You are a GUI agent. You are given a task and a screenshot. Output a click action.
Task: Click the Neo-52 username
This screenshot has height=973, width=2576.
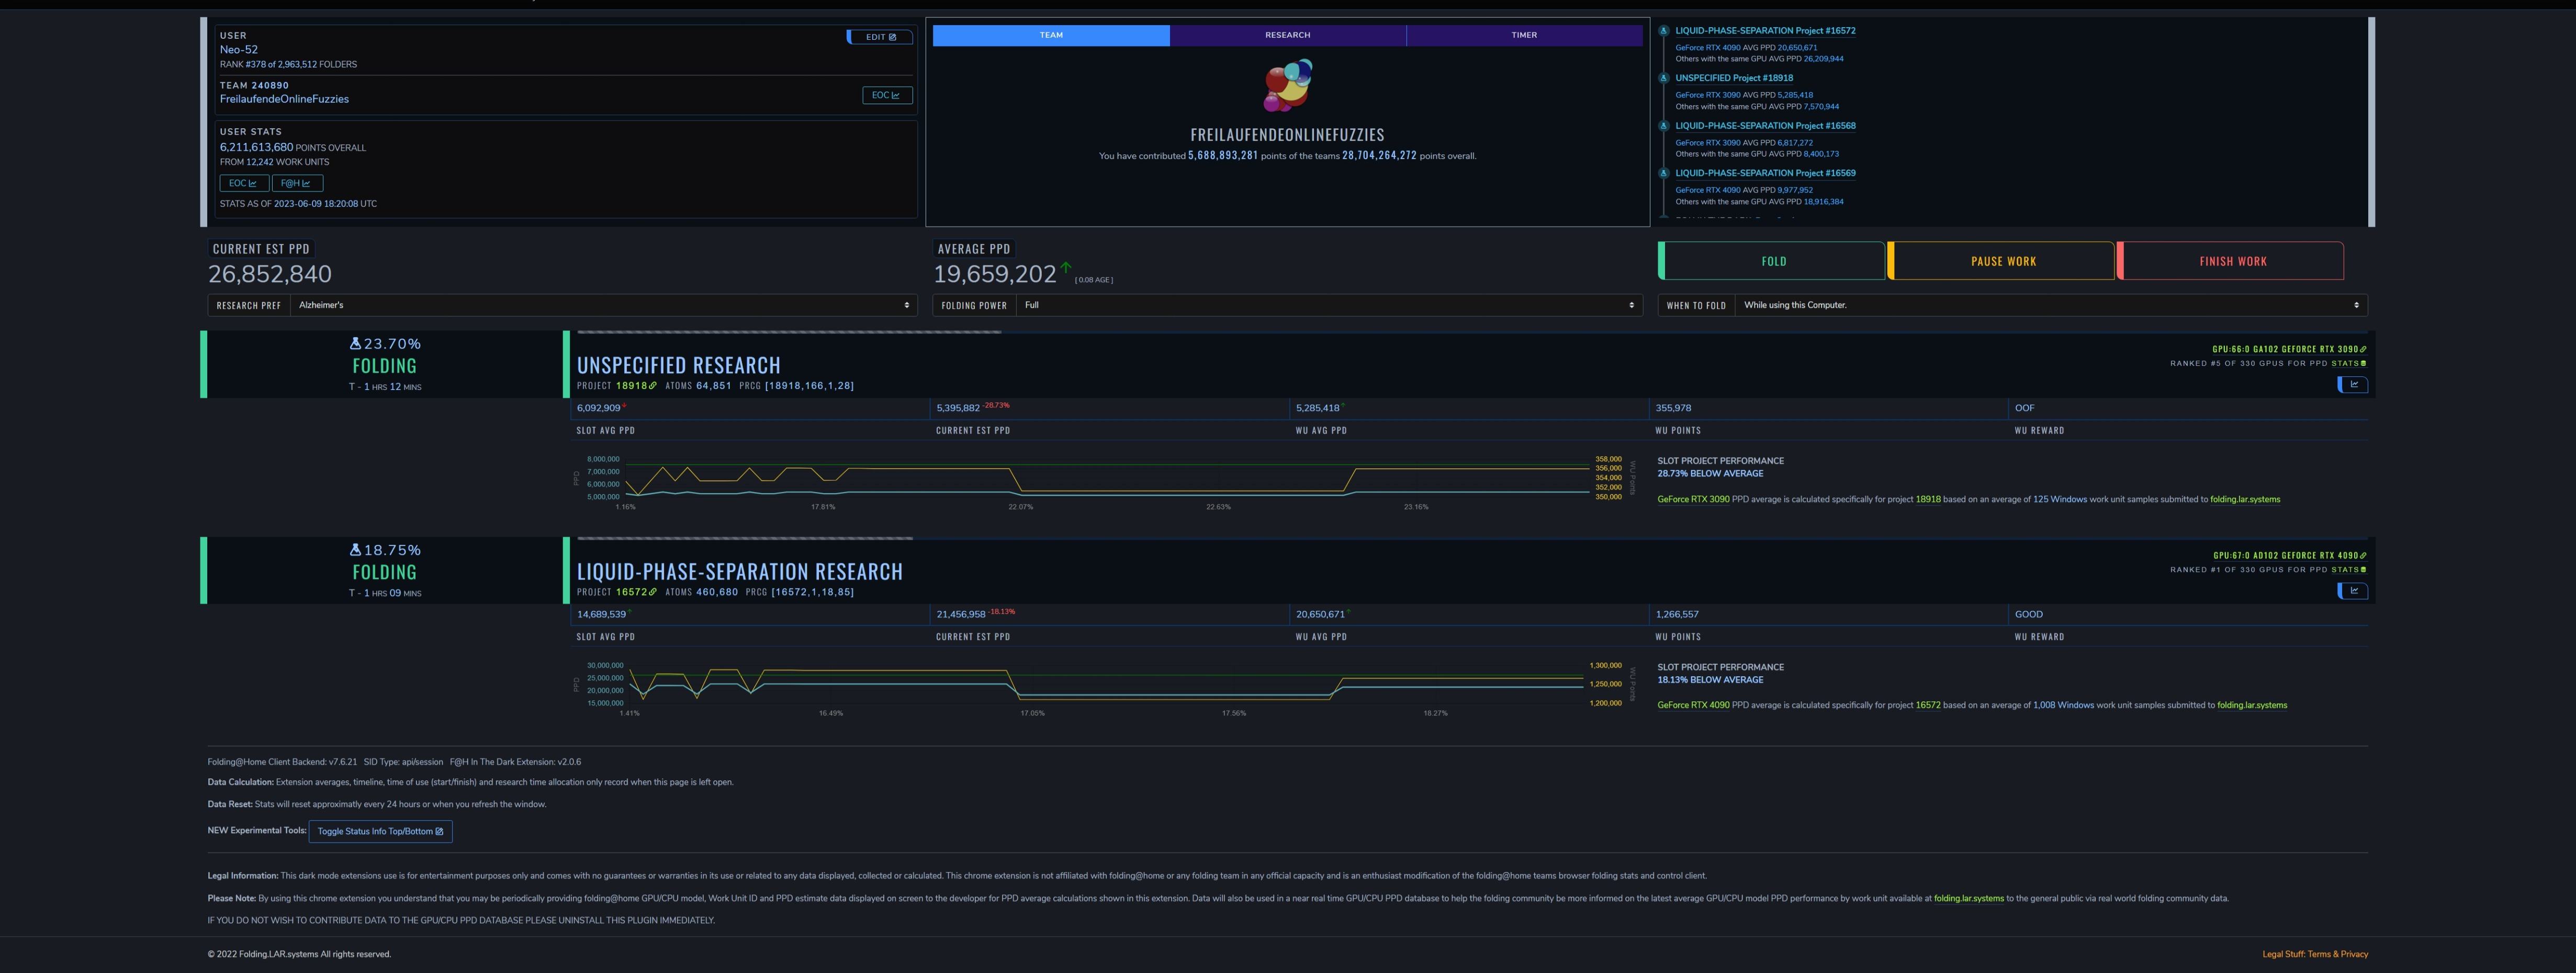pyautogui.click(x=239, y=49)
